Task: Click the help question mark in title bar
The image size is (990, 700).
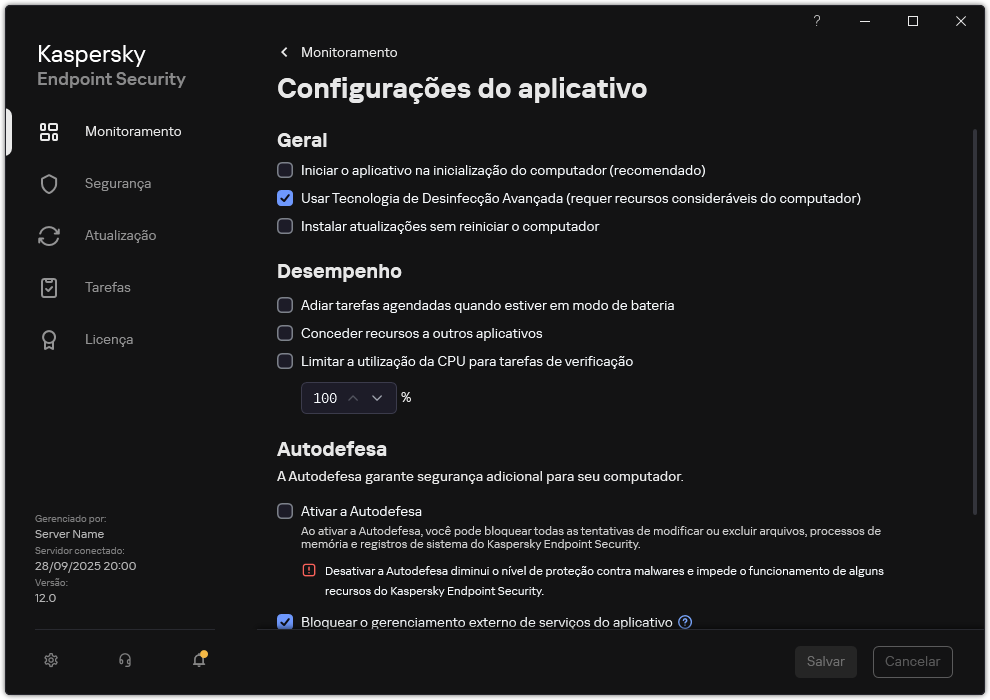Action: pyautogui.click(x=816, y=20)
